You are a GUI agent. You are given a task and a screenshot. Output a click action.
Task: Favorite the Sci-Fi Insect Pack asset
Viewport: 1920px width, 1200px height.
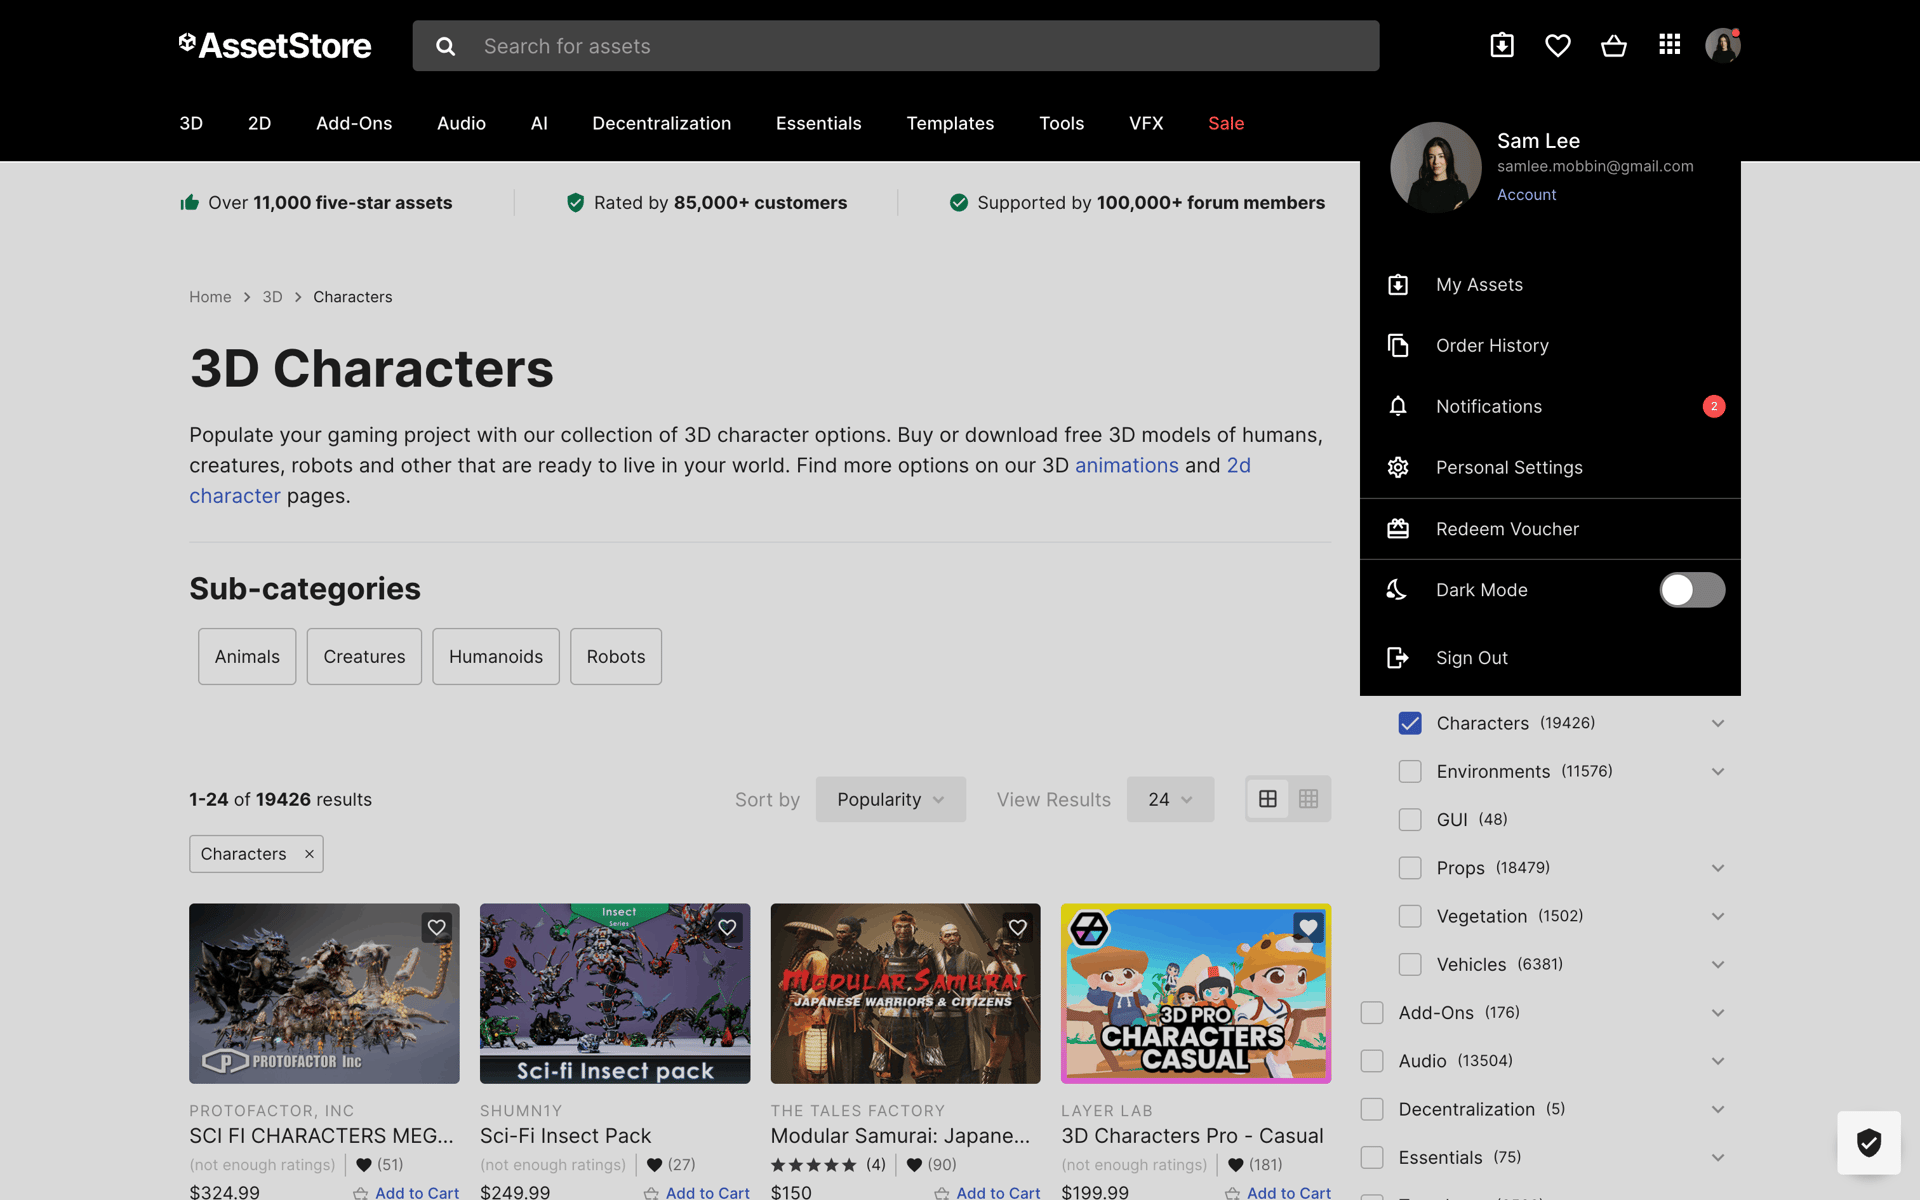point(727,927)
